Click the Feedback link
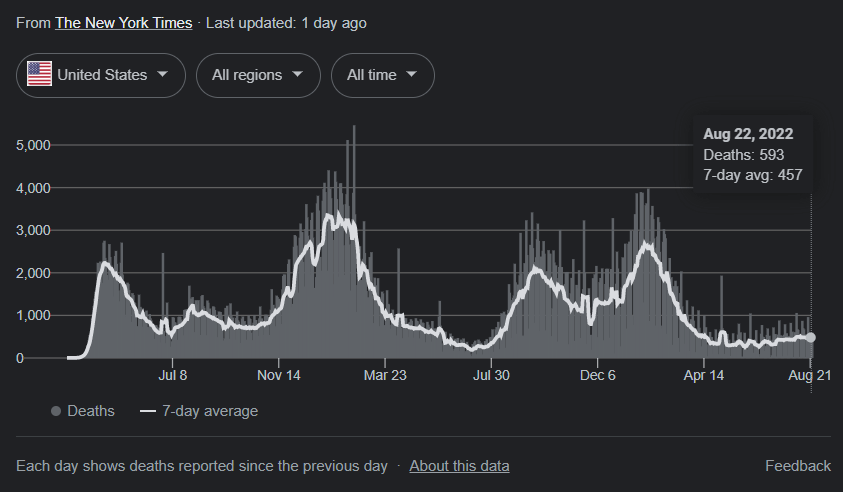This screenshot has width=843, height=492. [797, 466]
